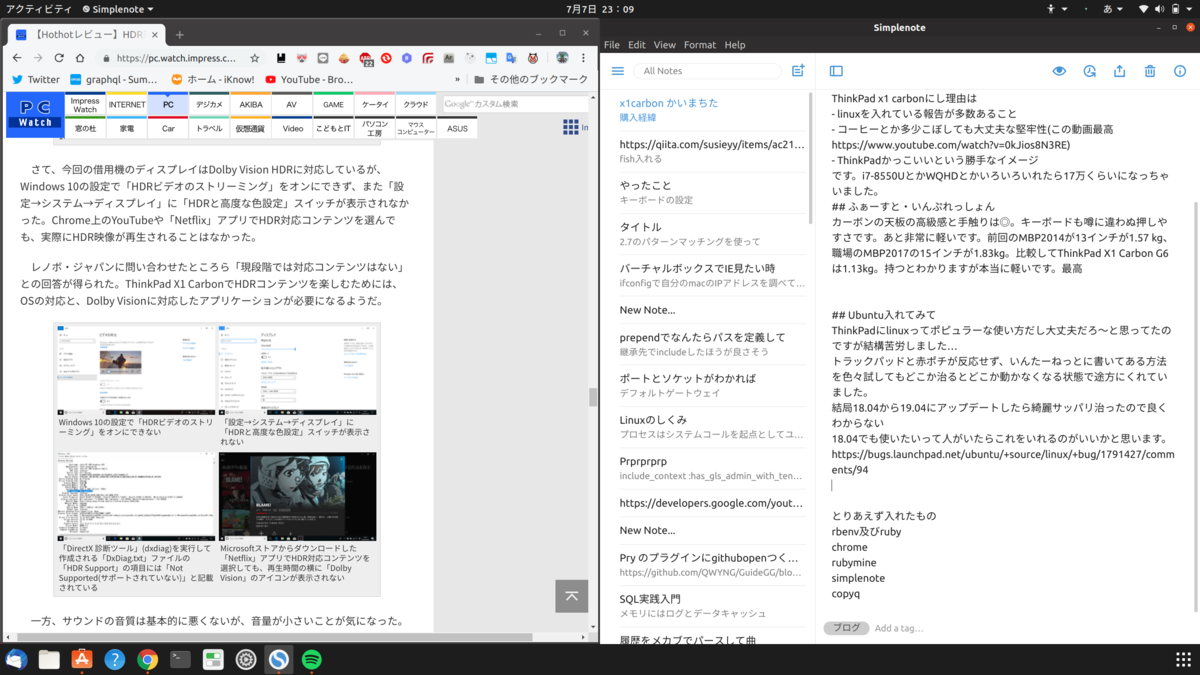Open Terminal from the dock
The width and height of the screenshot is (1200, 675).
[180, 659]
